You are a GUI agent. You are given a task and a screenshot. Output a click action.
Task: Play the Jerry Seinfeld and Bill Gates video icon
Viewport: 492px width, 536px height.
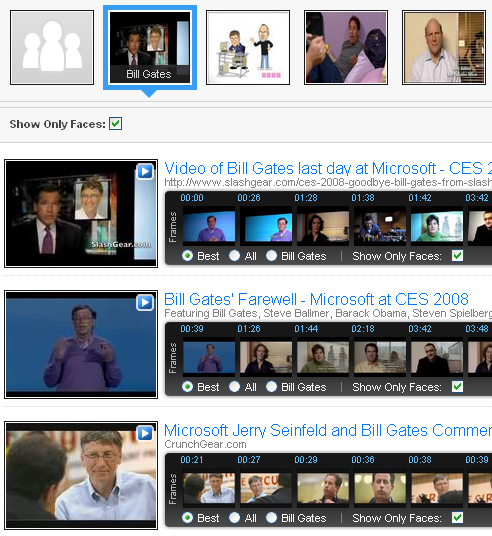(x=145, y=433)
